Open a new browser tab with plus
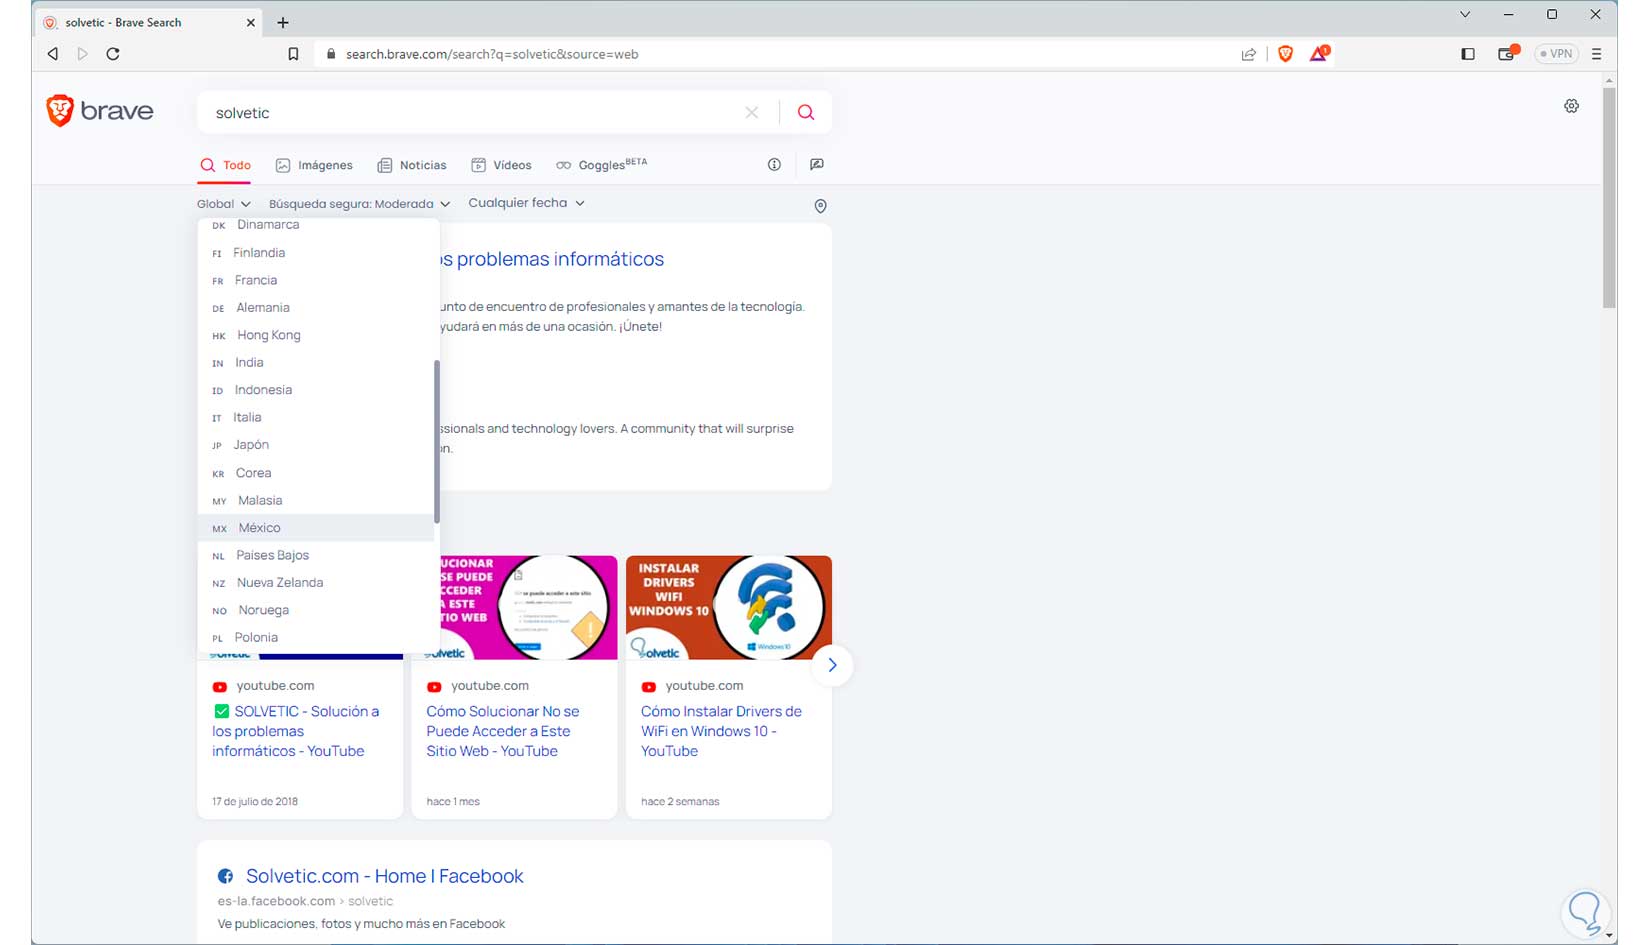1649x945 pixels. 283,22
